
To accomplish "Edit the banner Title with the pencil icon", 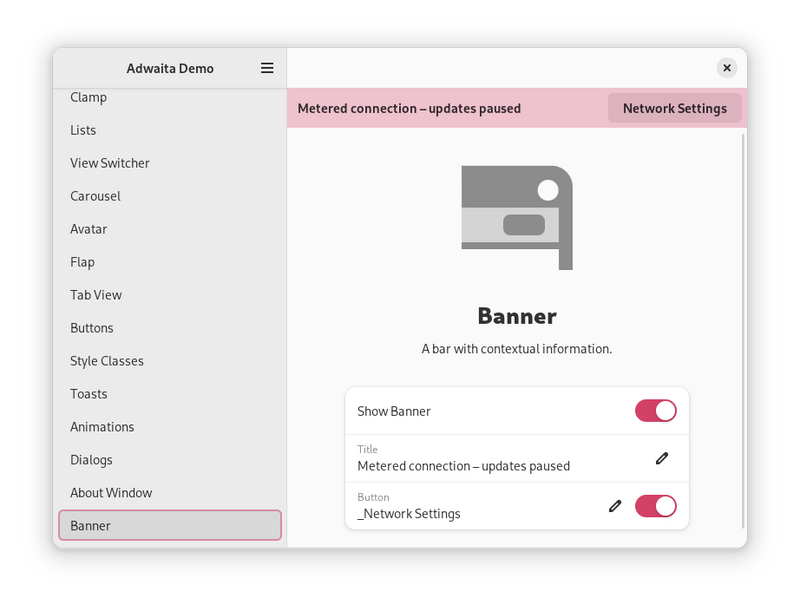I will click(x=662, y=458).
